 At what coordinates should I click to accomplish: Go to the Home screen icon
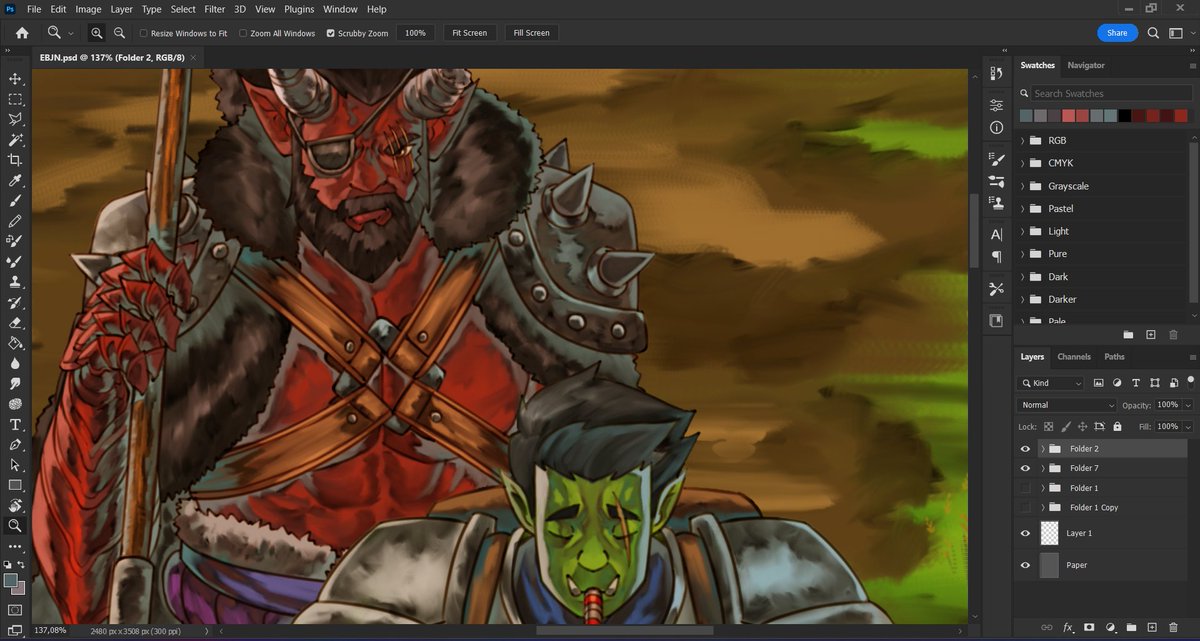coord(22,33)
